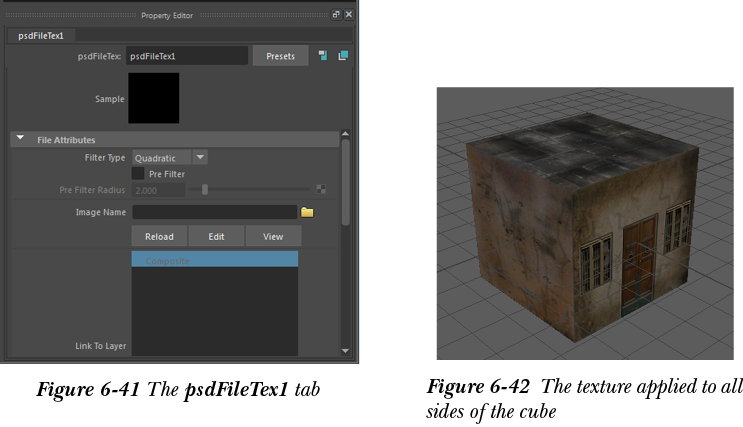Adjust the Pre Filter Radius slider
The image size is (743, 427).
coord(205,189)
